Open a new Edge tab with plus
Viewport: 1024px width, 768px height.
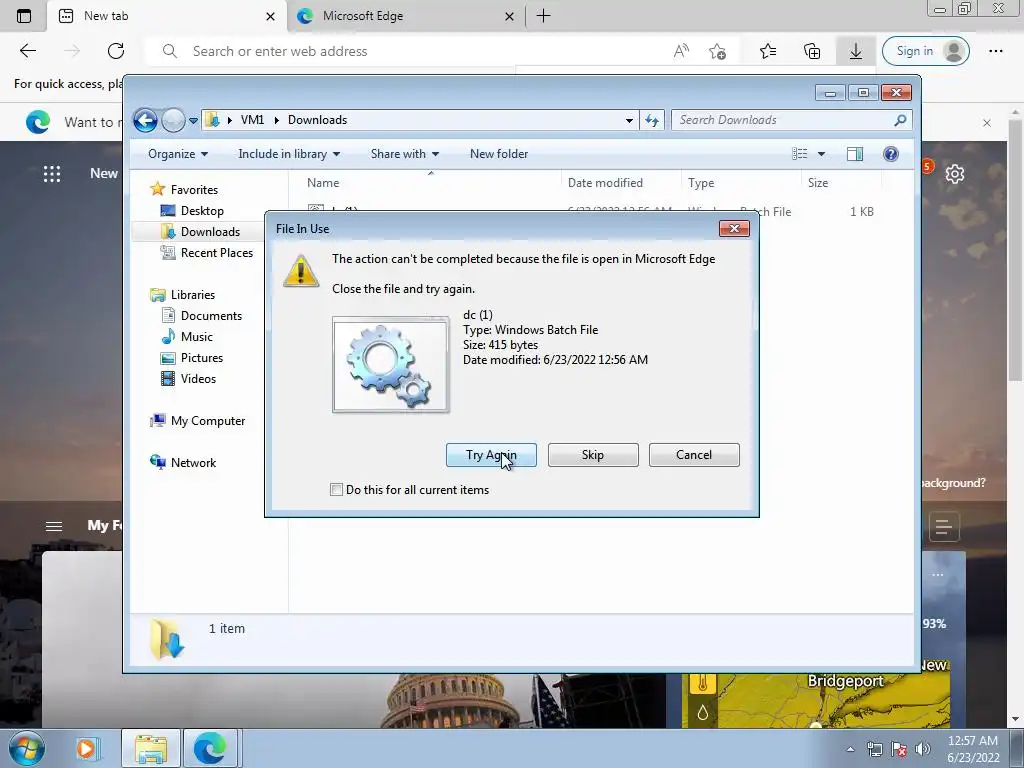coord(543,16)
